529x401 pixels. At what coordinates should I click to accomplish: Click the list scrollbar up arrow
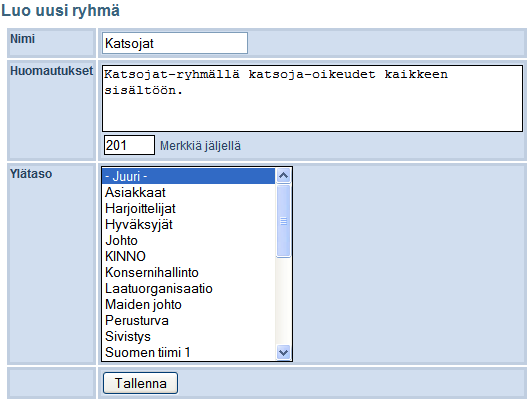[x=283, y=175]
